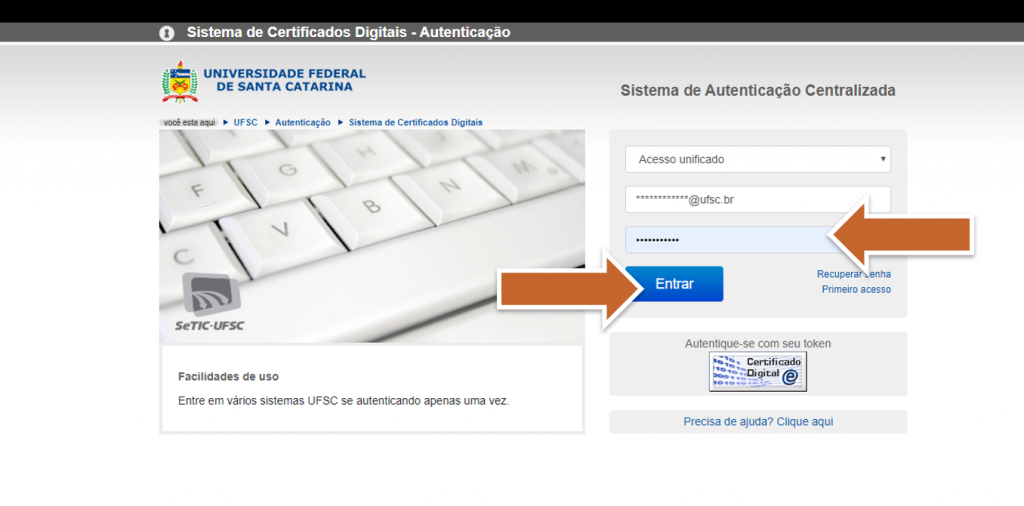This screenshot has width=1024, height=506.
Task: Open the Recuperar senha link
Action: (854, 274)
